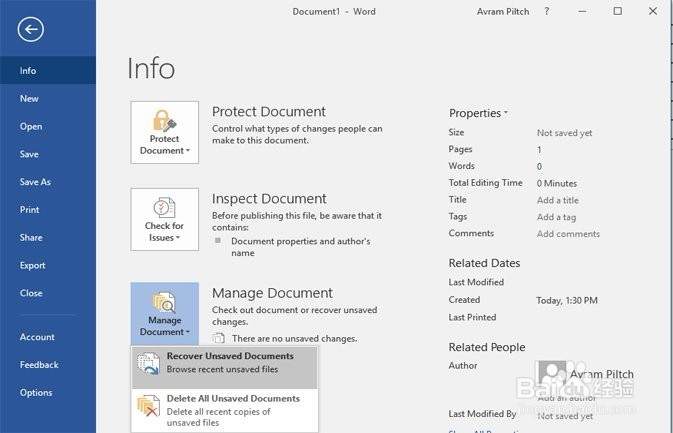Click the author avatar picture

click(x=552, y=374)
